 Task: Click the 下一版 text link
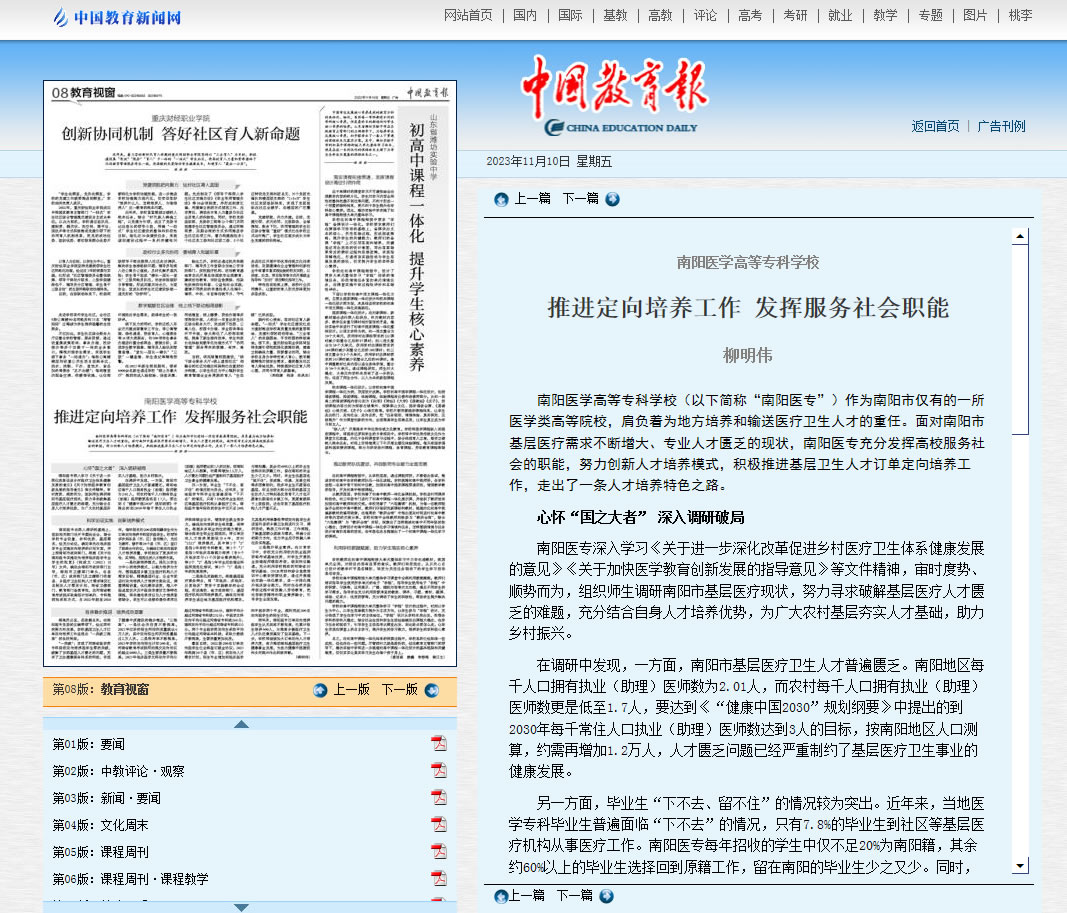click(x=399, y=690)
